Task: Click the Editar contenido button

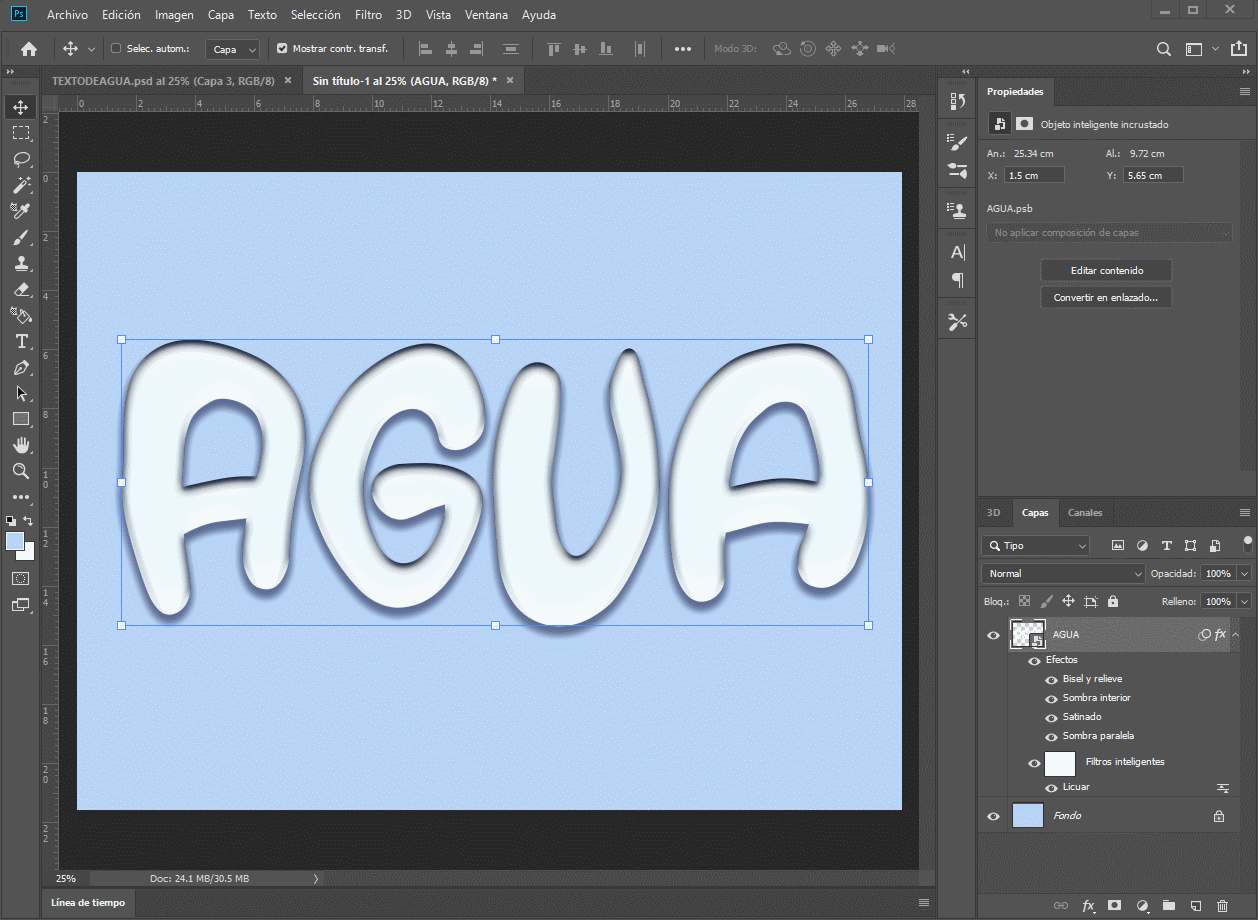Action: coord(1106,271)
